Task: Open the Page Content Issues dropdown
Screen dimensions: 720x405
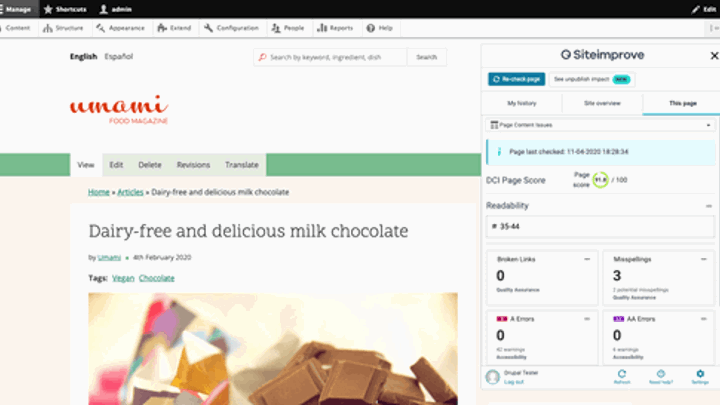Action: click(601, 125)
